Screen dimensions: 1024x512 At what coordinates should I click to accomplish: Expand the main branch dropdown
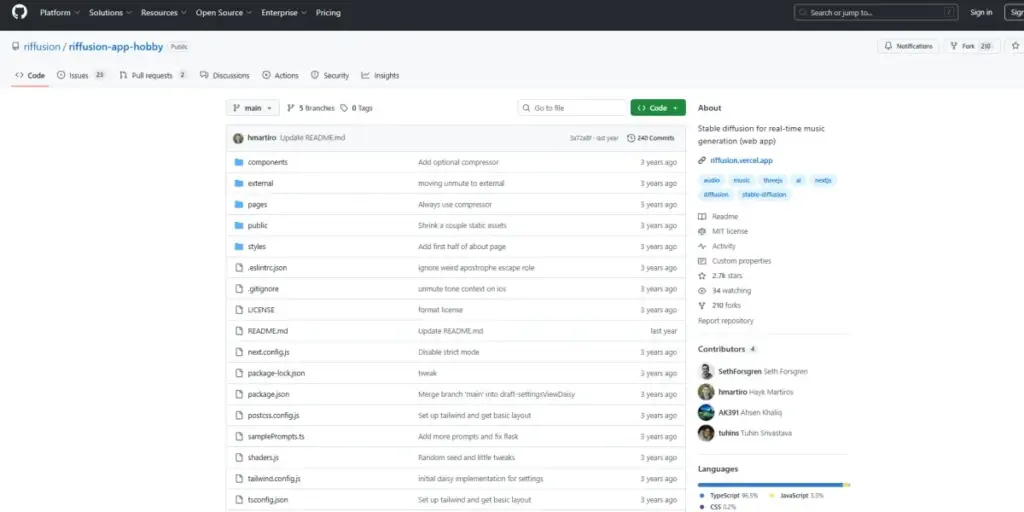251,108
